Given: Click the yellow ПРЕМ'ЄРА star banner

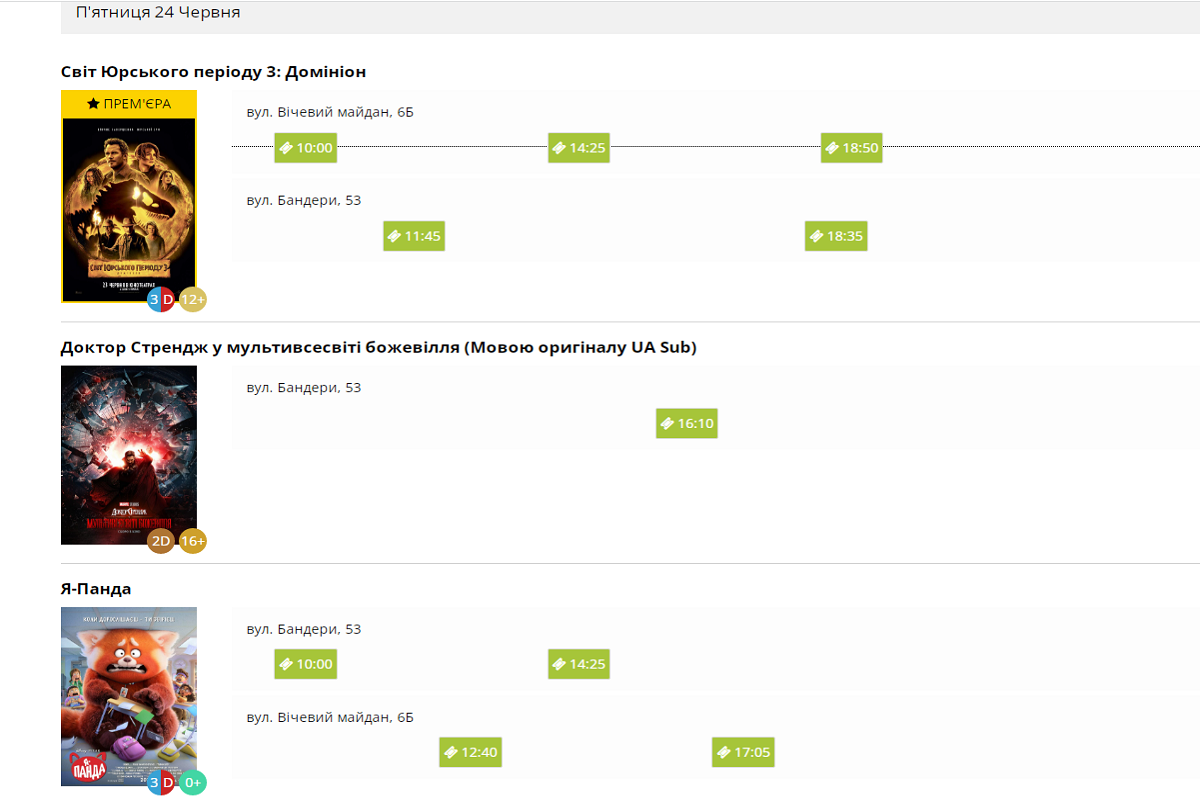Looking at the screenshot, I should click(x=129, y=104).
